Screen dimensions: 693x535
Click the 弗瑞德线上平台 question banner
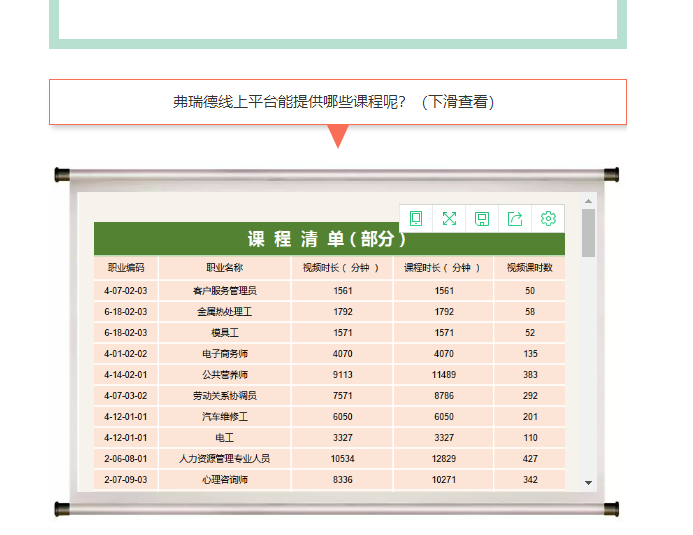tap(337, 102)
